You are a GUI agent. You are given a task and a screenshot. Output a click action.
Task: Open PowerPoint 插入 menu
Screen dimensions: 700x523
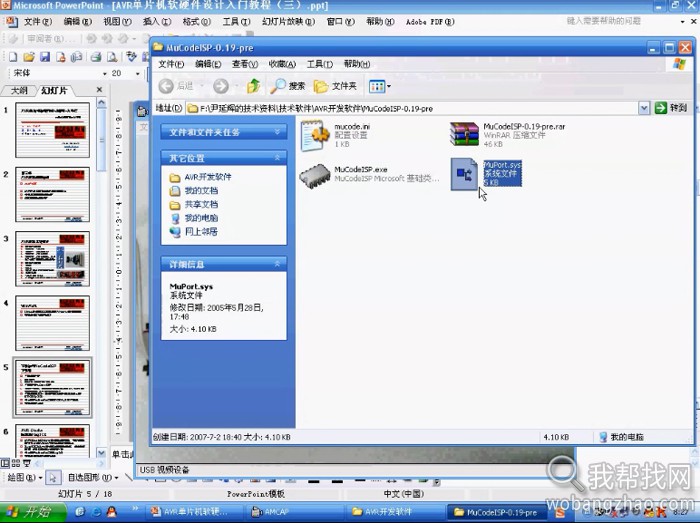click(x=157, y=21)
